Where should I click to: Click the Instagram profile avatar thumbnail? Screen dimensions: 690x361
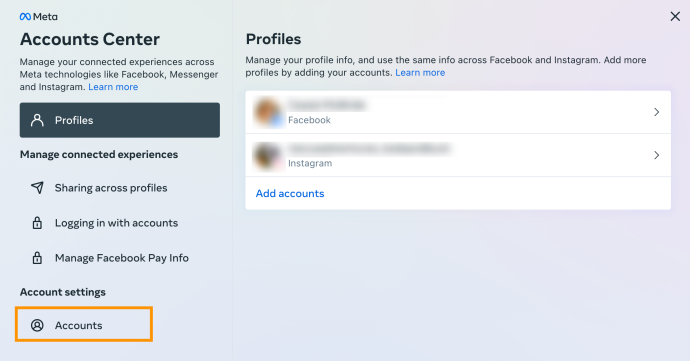268,155
